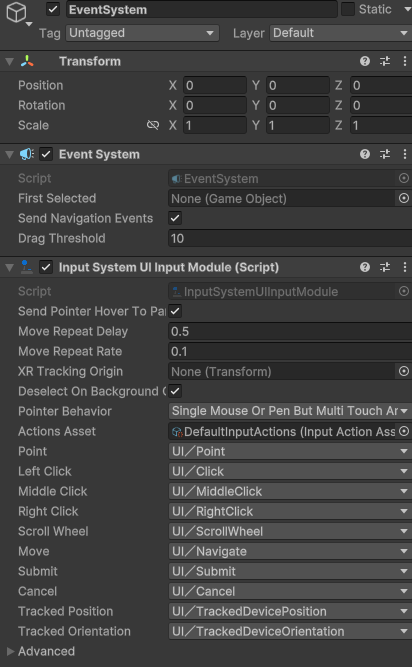
Task: Open the Layer dropdown showing Default
Action: tap(341, 33)
